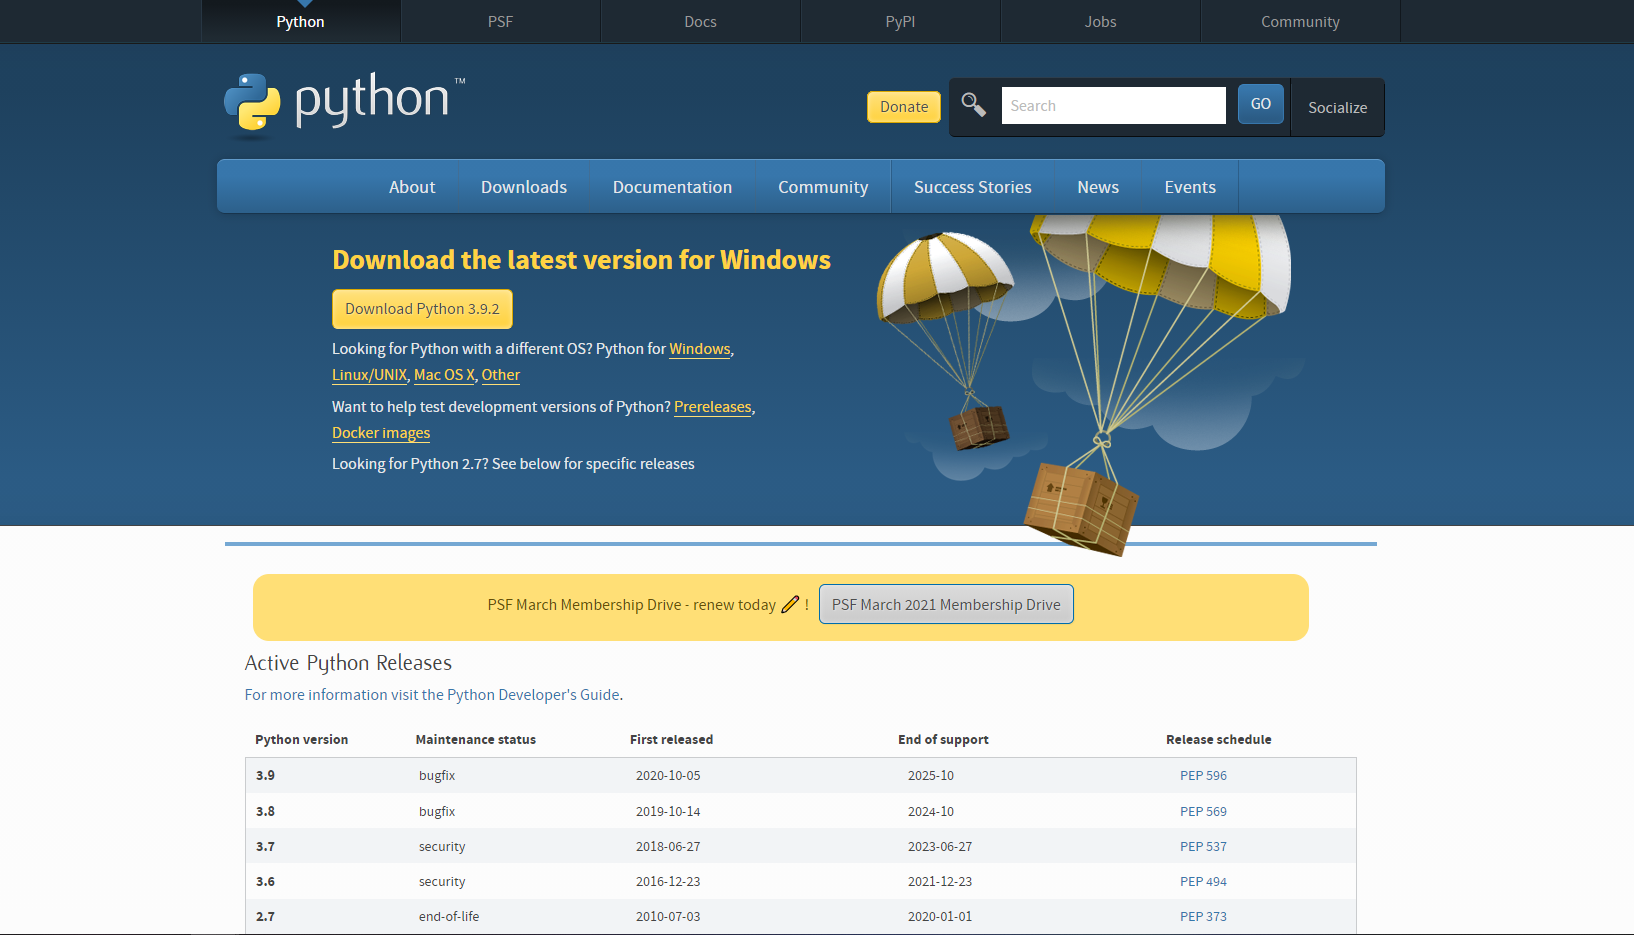
Task: Click the magnifying glass search icon
Action: [973, 104]
